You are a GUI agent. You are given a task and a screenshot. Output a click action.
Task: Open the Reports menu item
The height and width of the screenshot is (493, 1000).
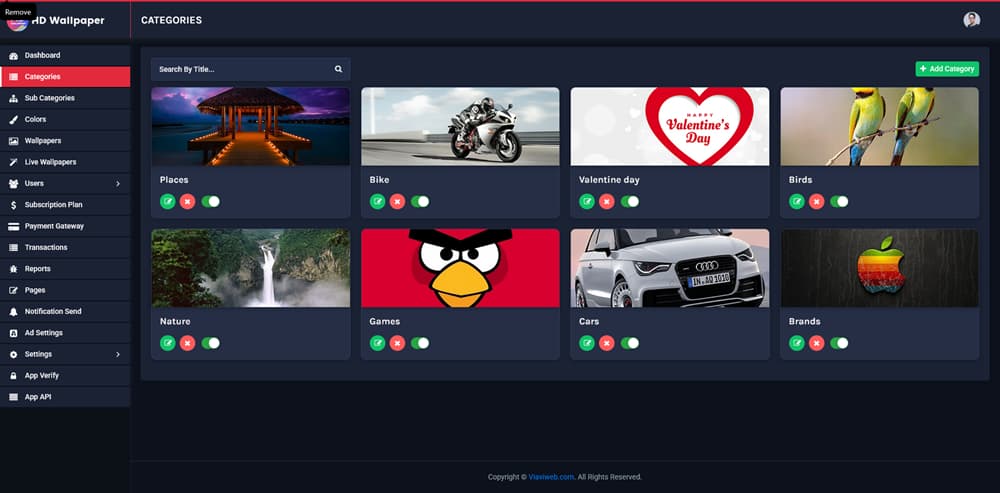coord(65,269)
